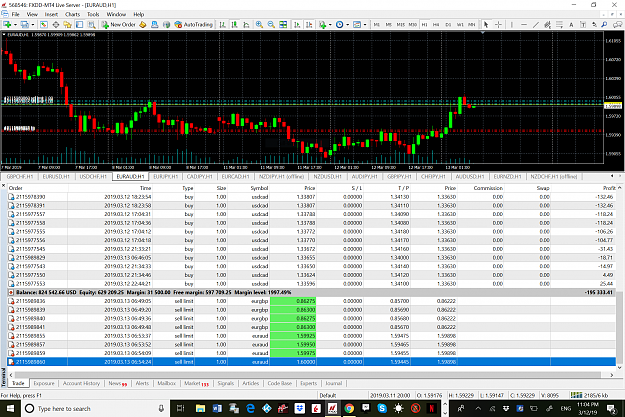This screenshot has height=417, width=625.
Task: Click the Zoom Out magnifier icon
Action: pos(271,25)
